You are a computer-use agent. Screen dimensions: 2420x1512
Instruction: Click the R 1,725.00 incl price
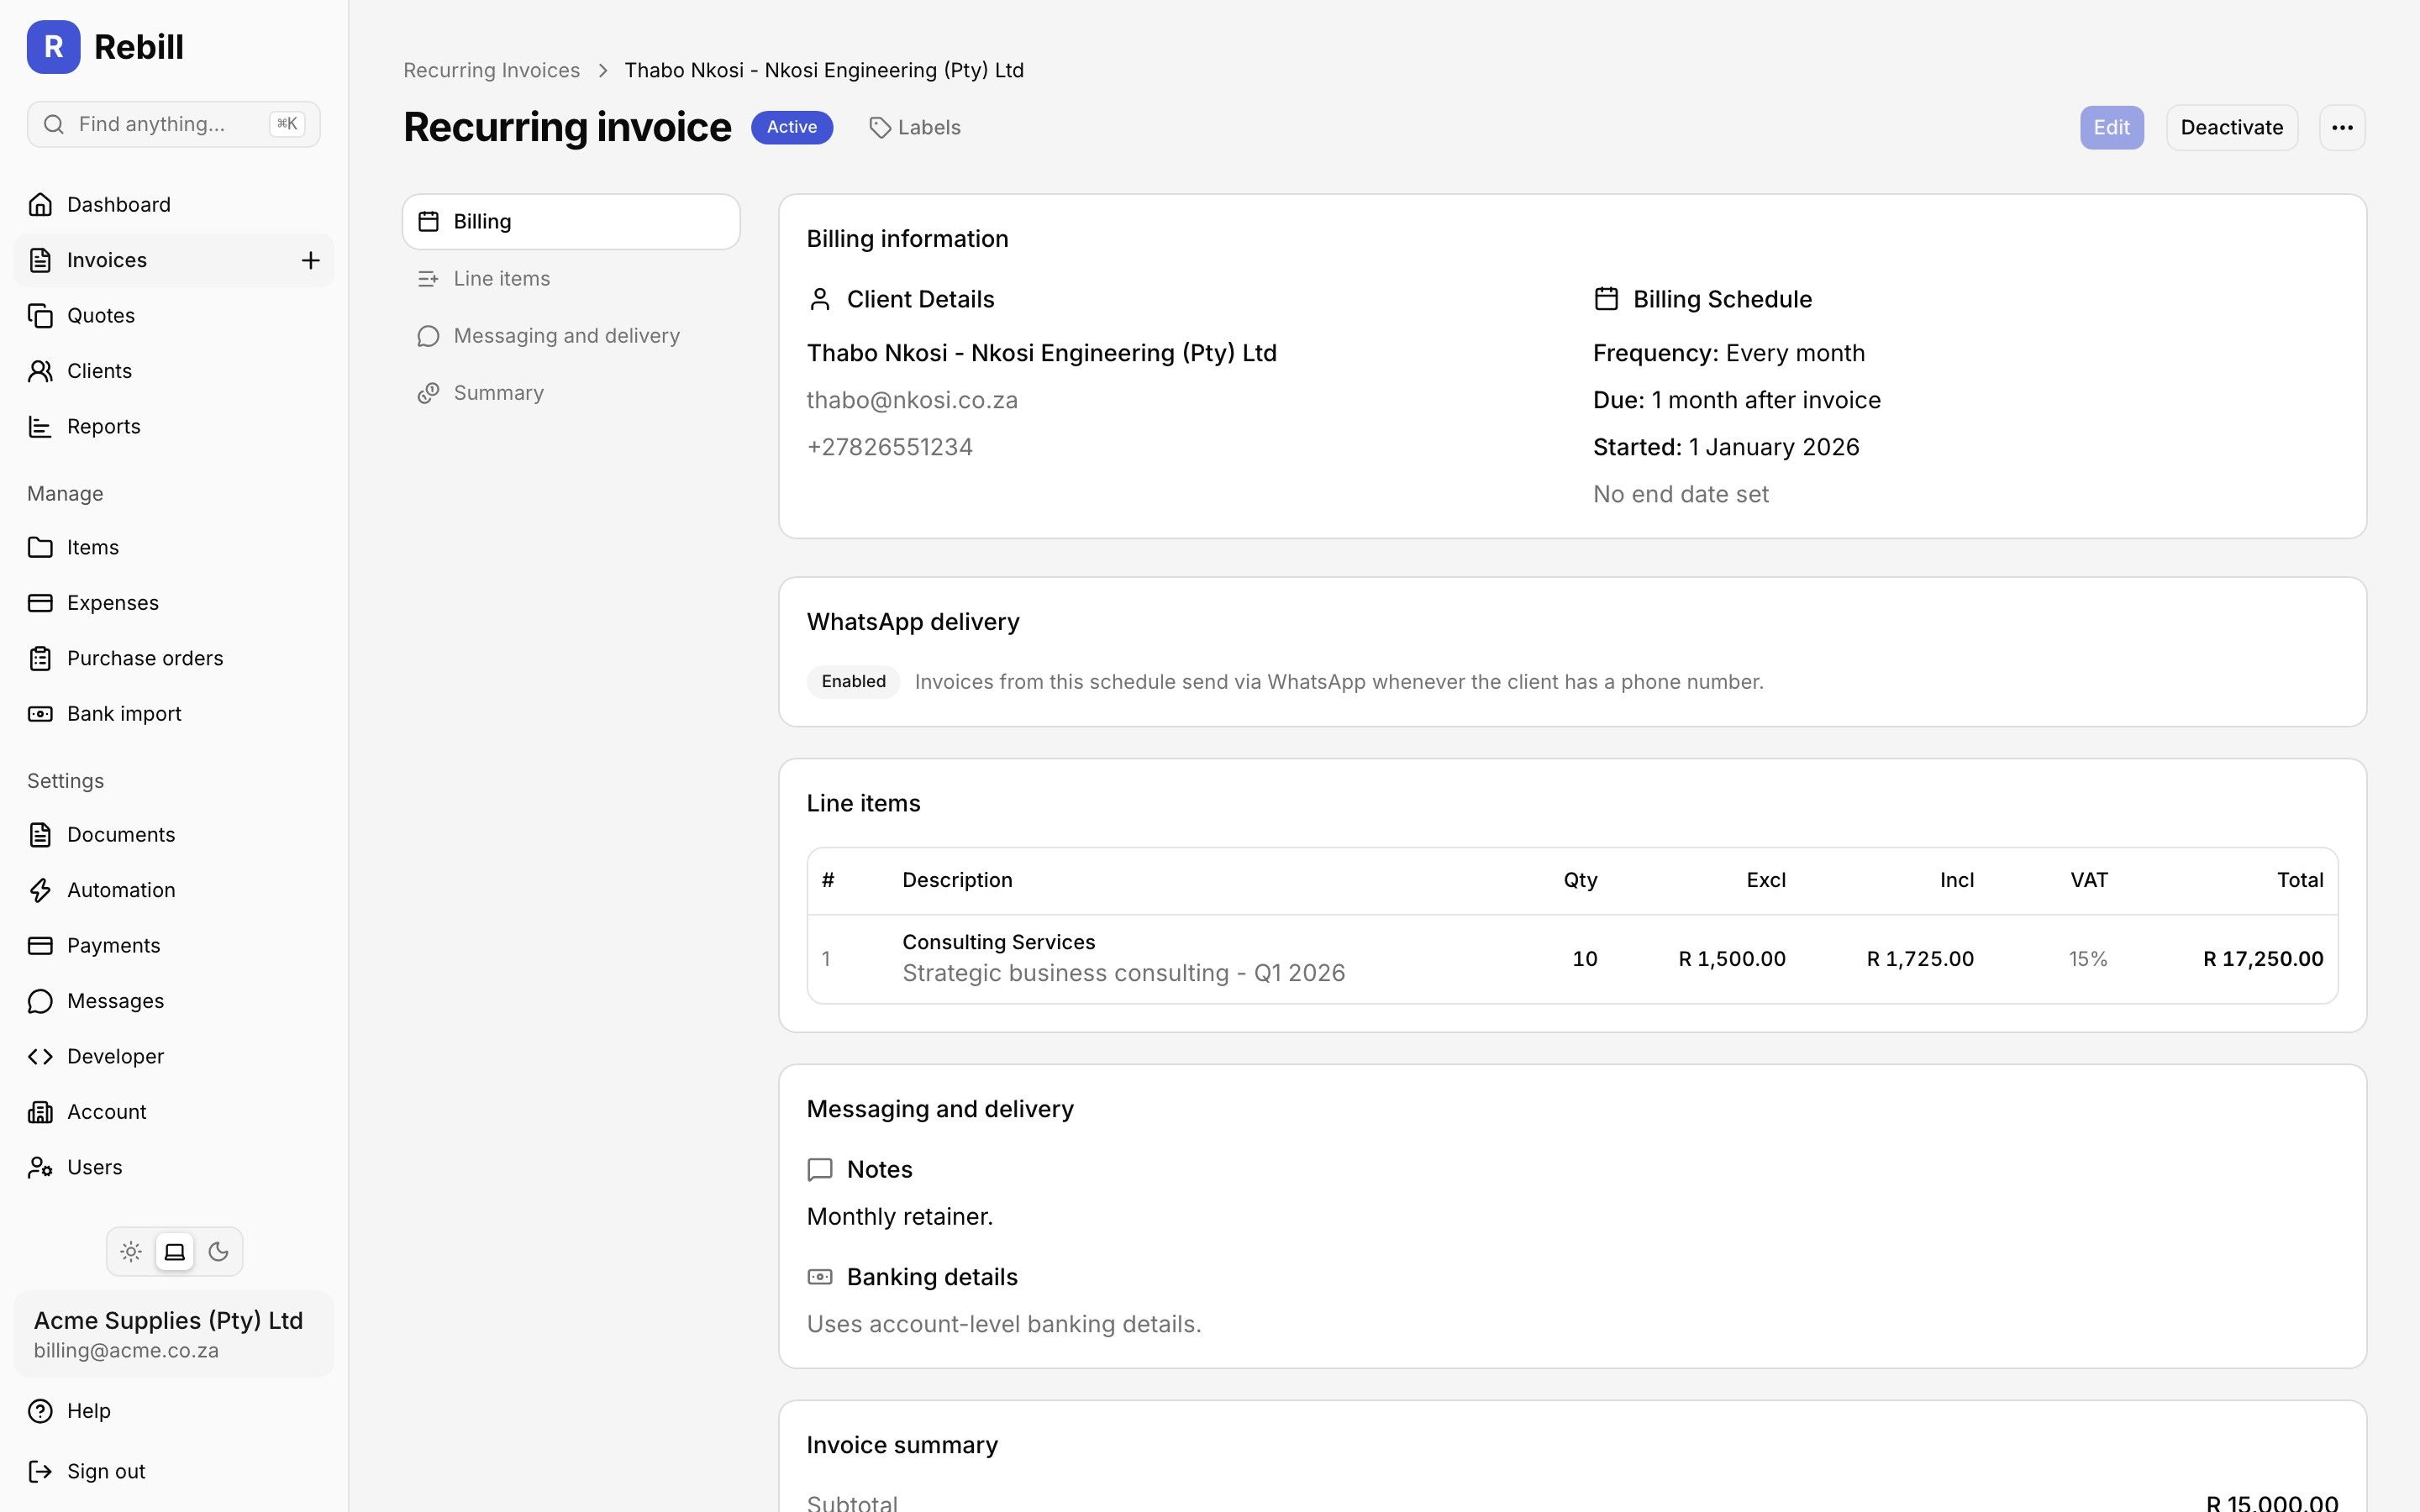click(x=1920, y=959)
